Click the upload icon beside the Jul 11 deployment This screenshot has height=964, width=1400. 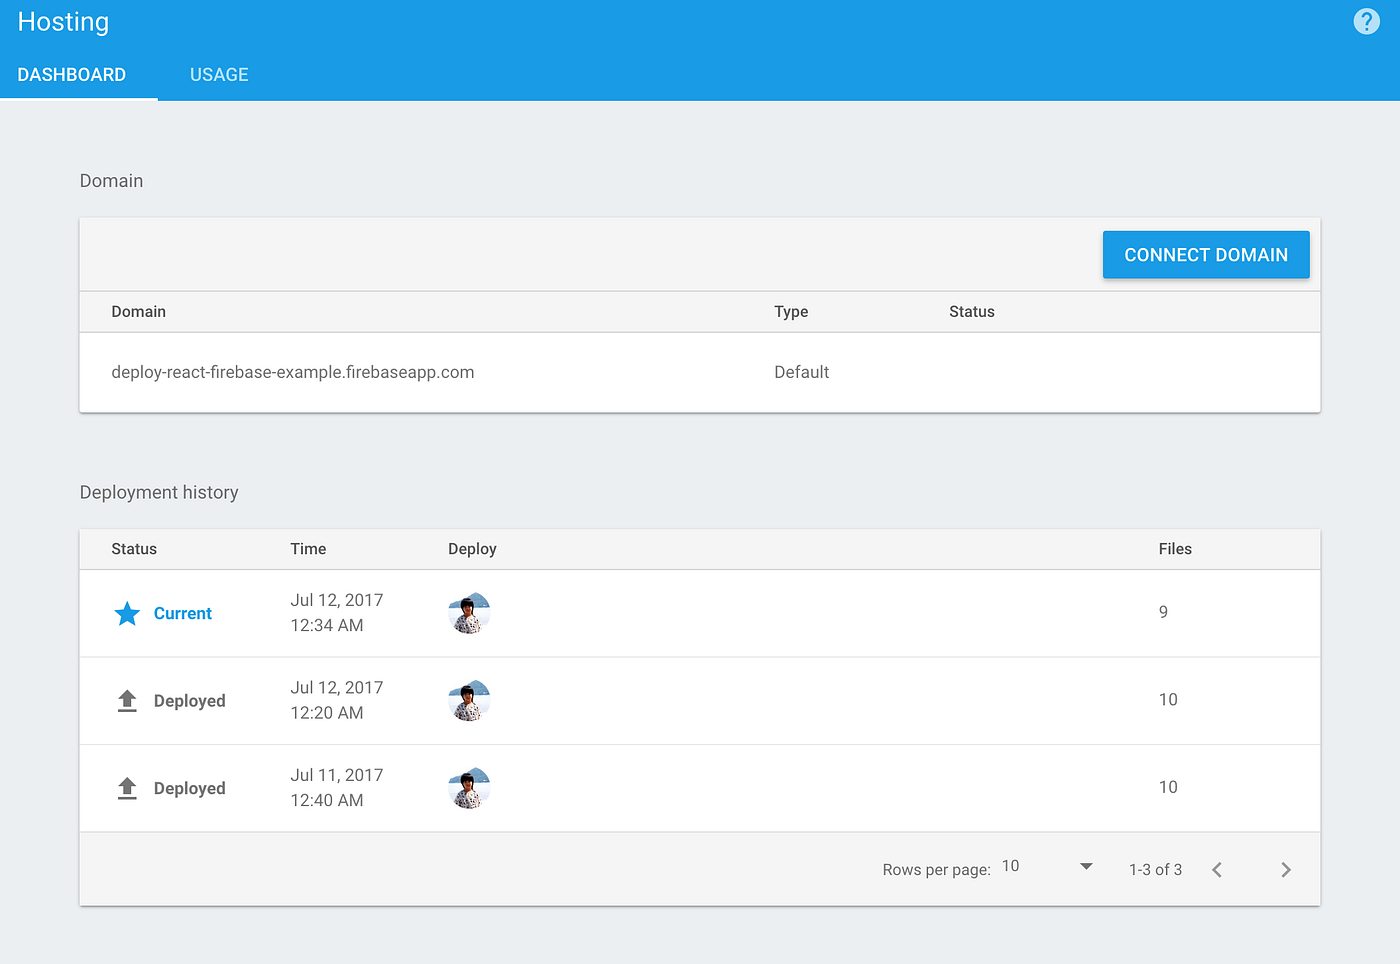coord(127,787)
